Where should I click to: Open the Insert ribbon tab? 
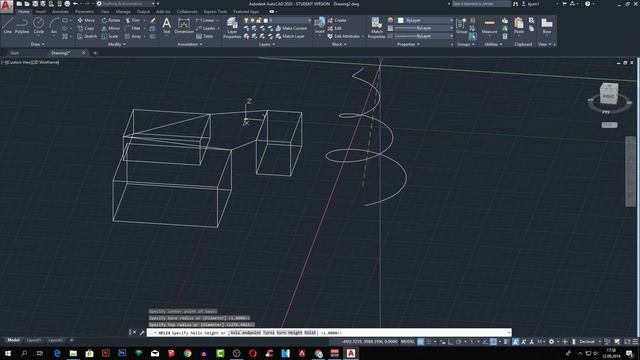pyautogui.click(x=41, y=12)
